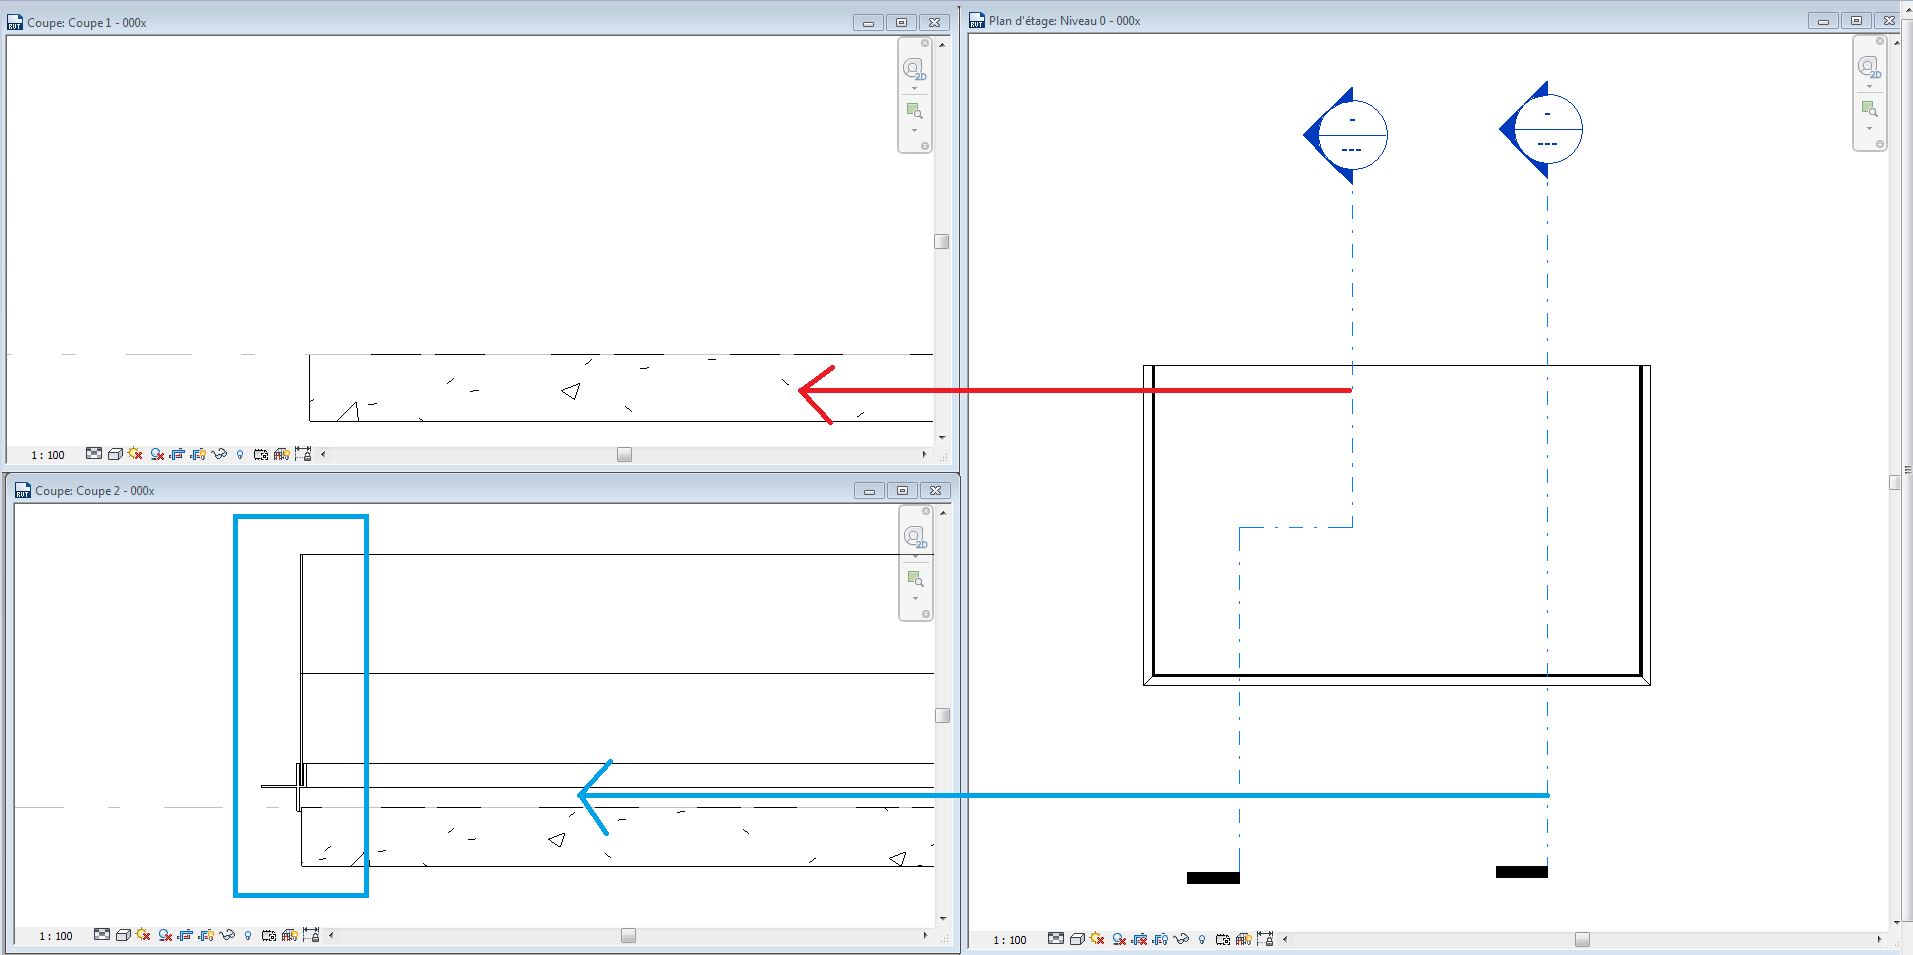Close the navigation bar in Coupe 1 view
The image size is (1913, 955).
925,43
